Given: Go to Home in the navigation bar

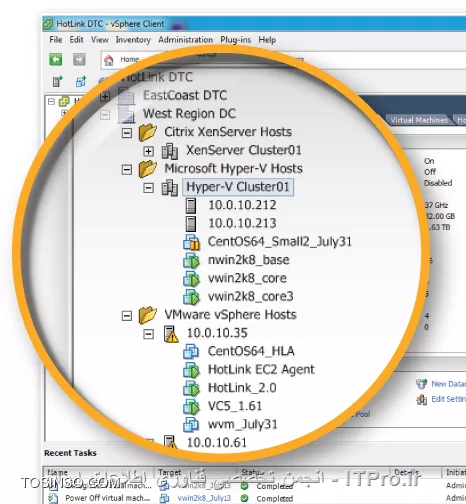Looking at the screenshot, I should point(130,59).
